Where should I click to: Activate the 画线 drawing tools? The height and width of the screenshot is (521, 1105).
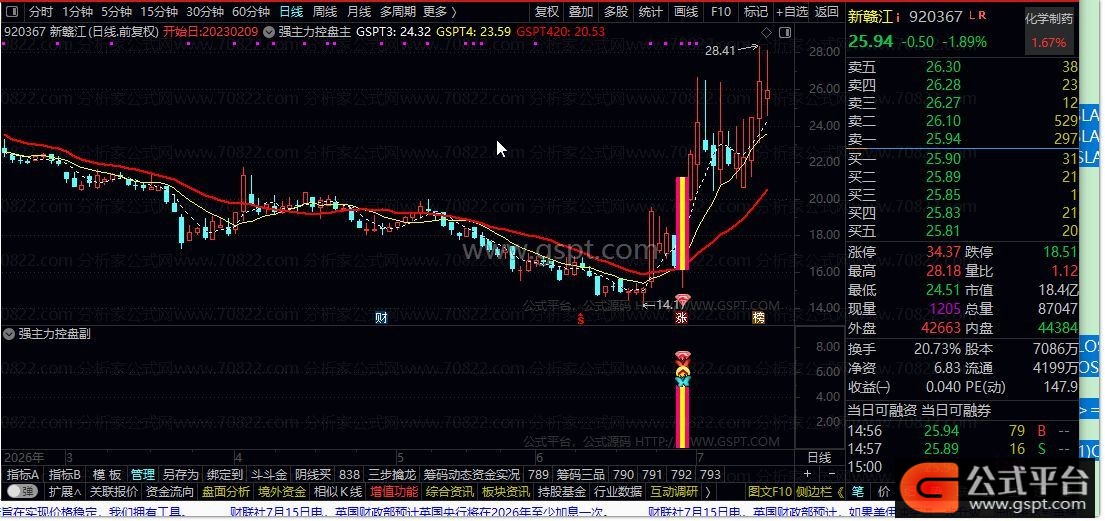(x=686, y=11)
